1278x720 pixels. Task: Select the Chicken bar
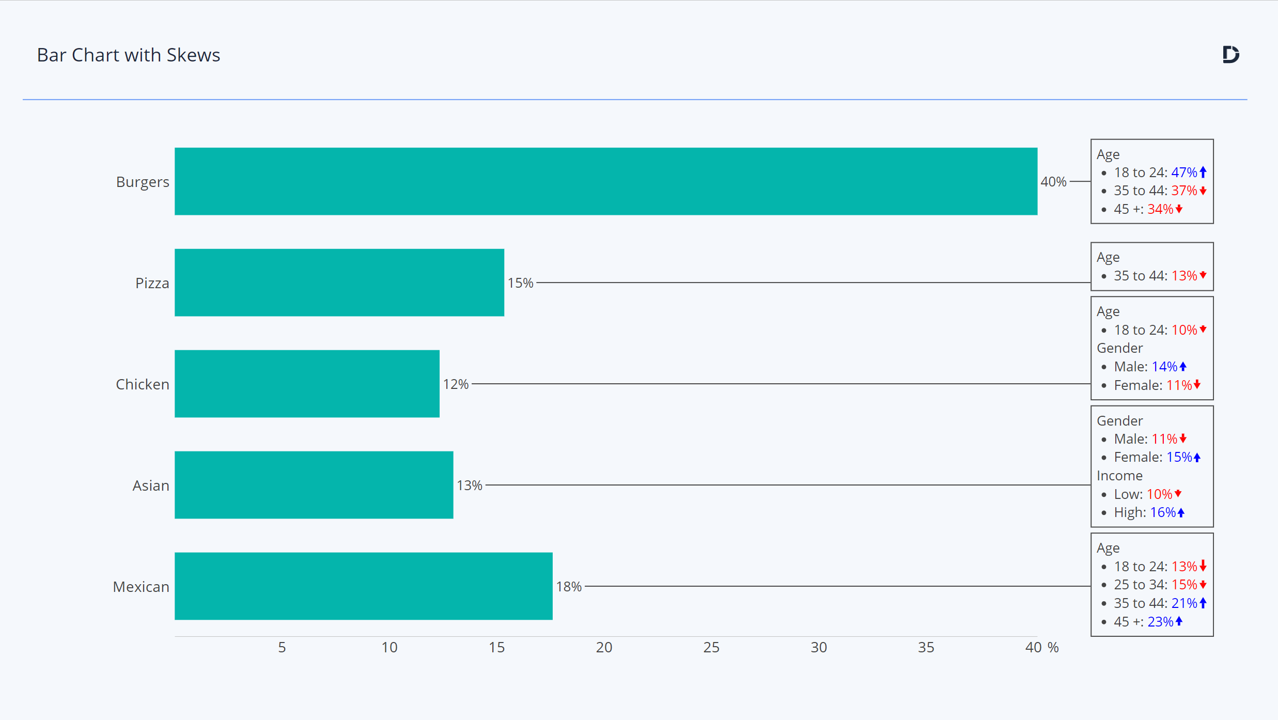(x=307, y=383)
